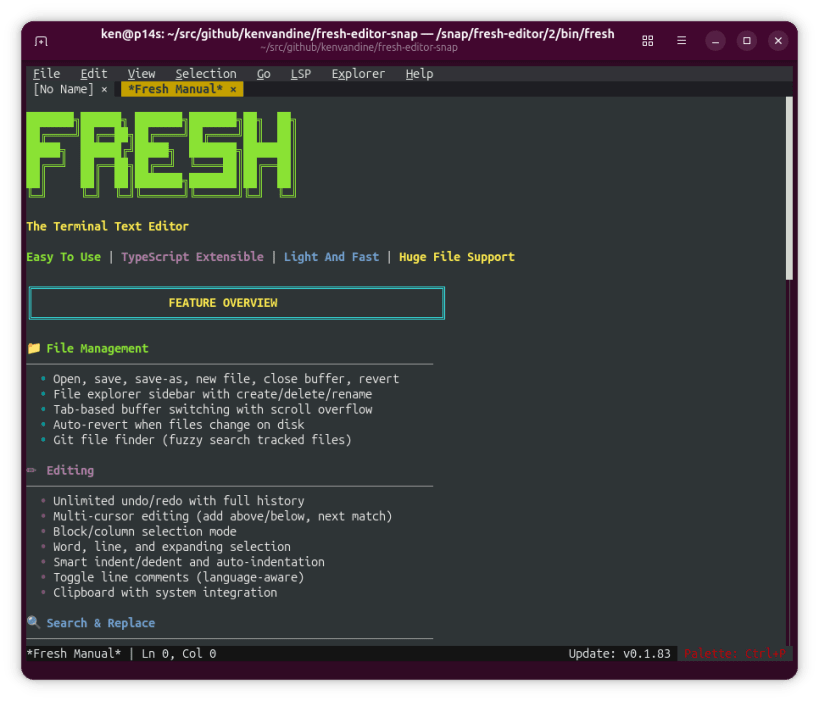
Task: Open the Help menu
Action: tap(419, 74)
